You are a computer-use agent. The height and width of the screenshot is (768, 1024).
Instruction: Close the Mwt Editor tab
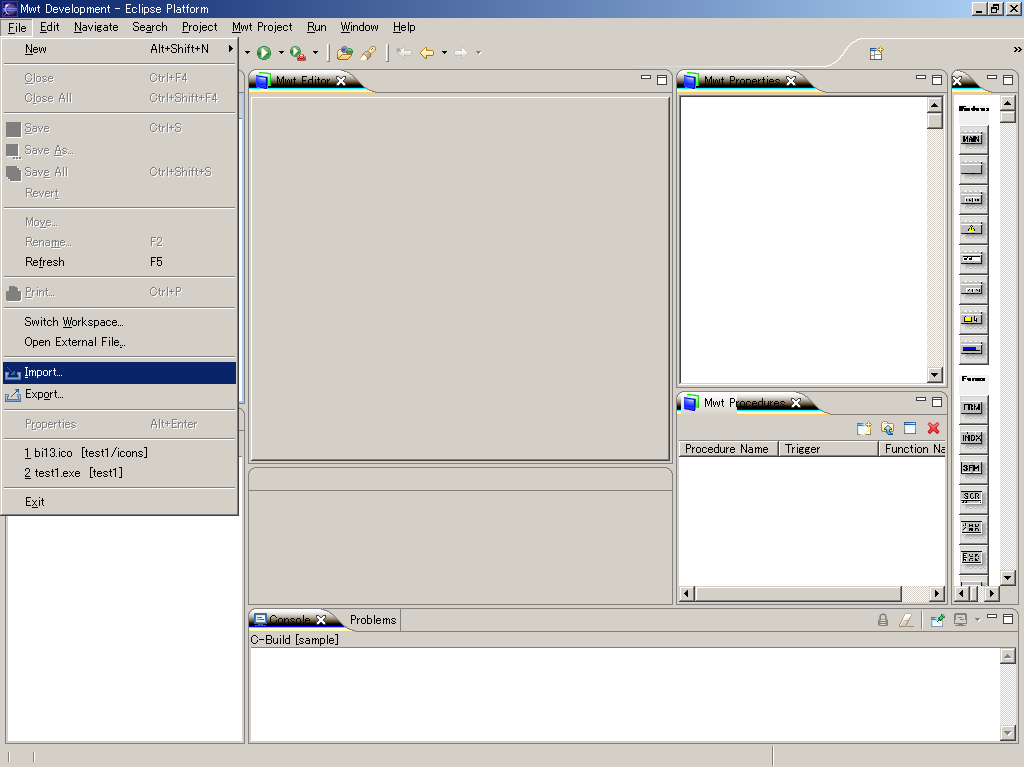click(x=341, y=81)
